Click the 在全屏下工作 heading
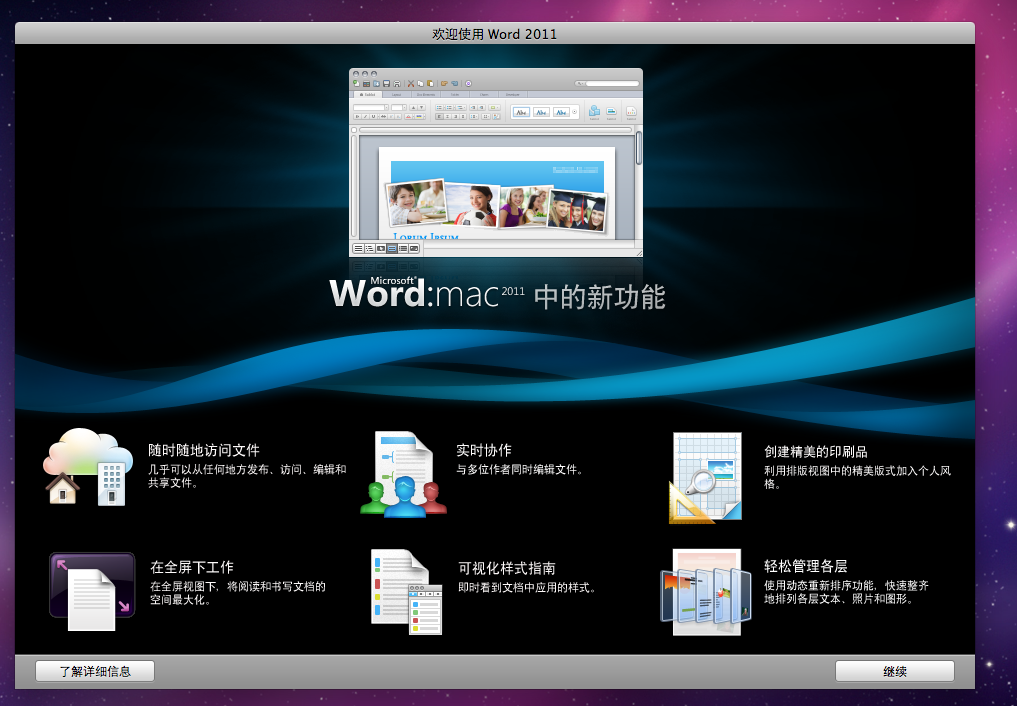 click(192, 567)
